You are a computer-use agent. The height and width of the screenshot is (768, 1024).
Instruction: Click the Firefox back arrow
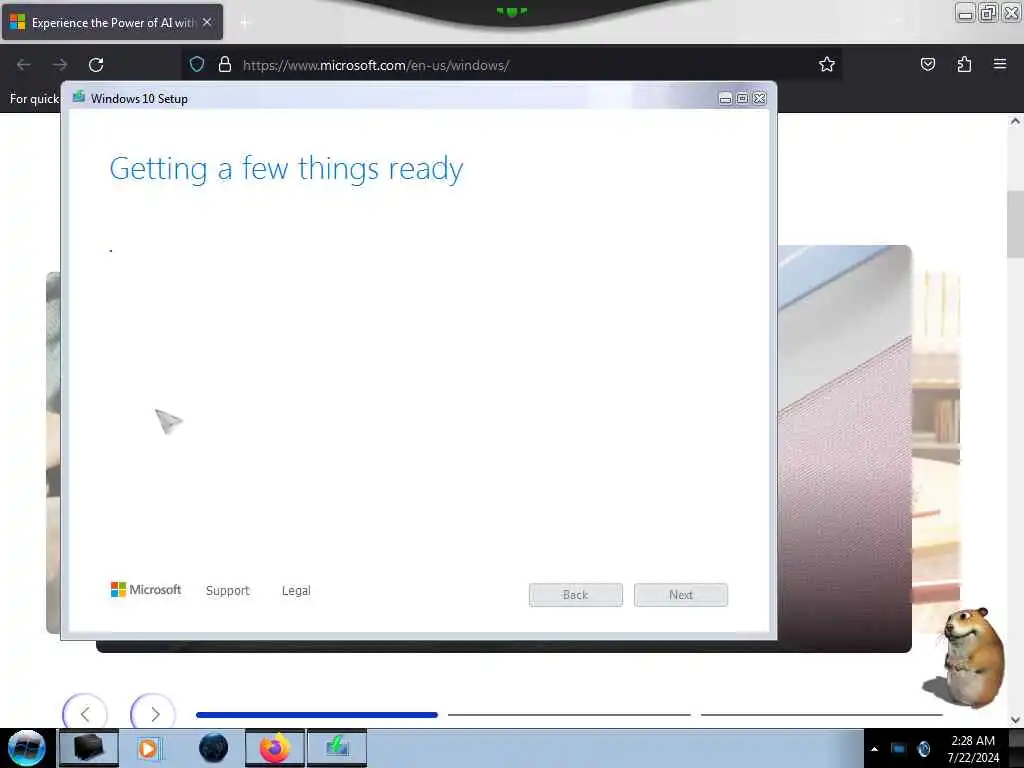[x=24, y=65]
